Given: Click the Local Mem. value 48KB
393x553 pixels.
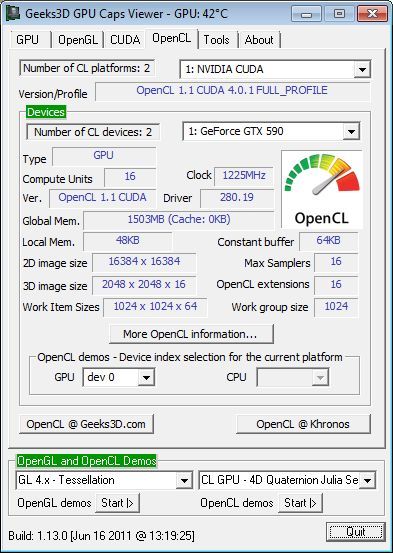Looking at the screenshot, I should pos(128,241).
